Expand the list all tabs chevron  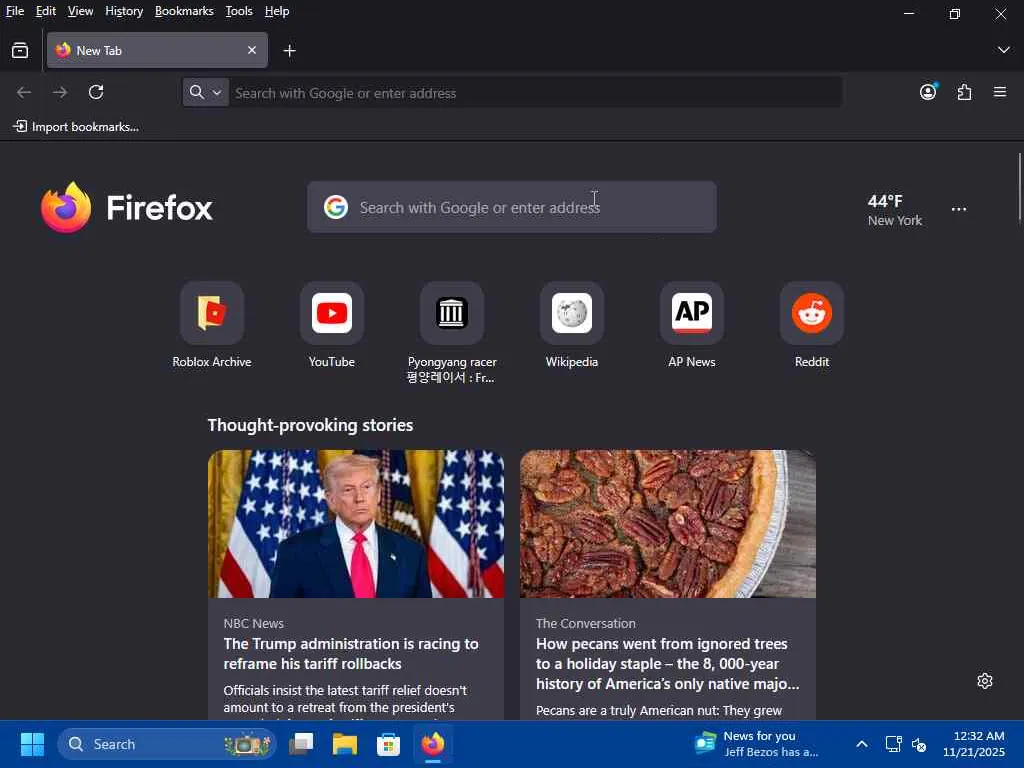1003,50
